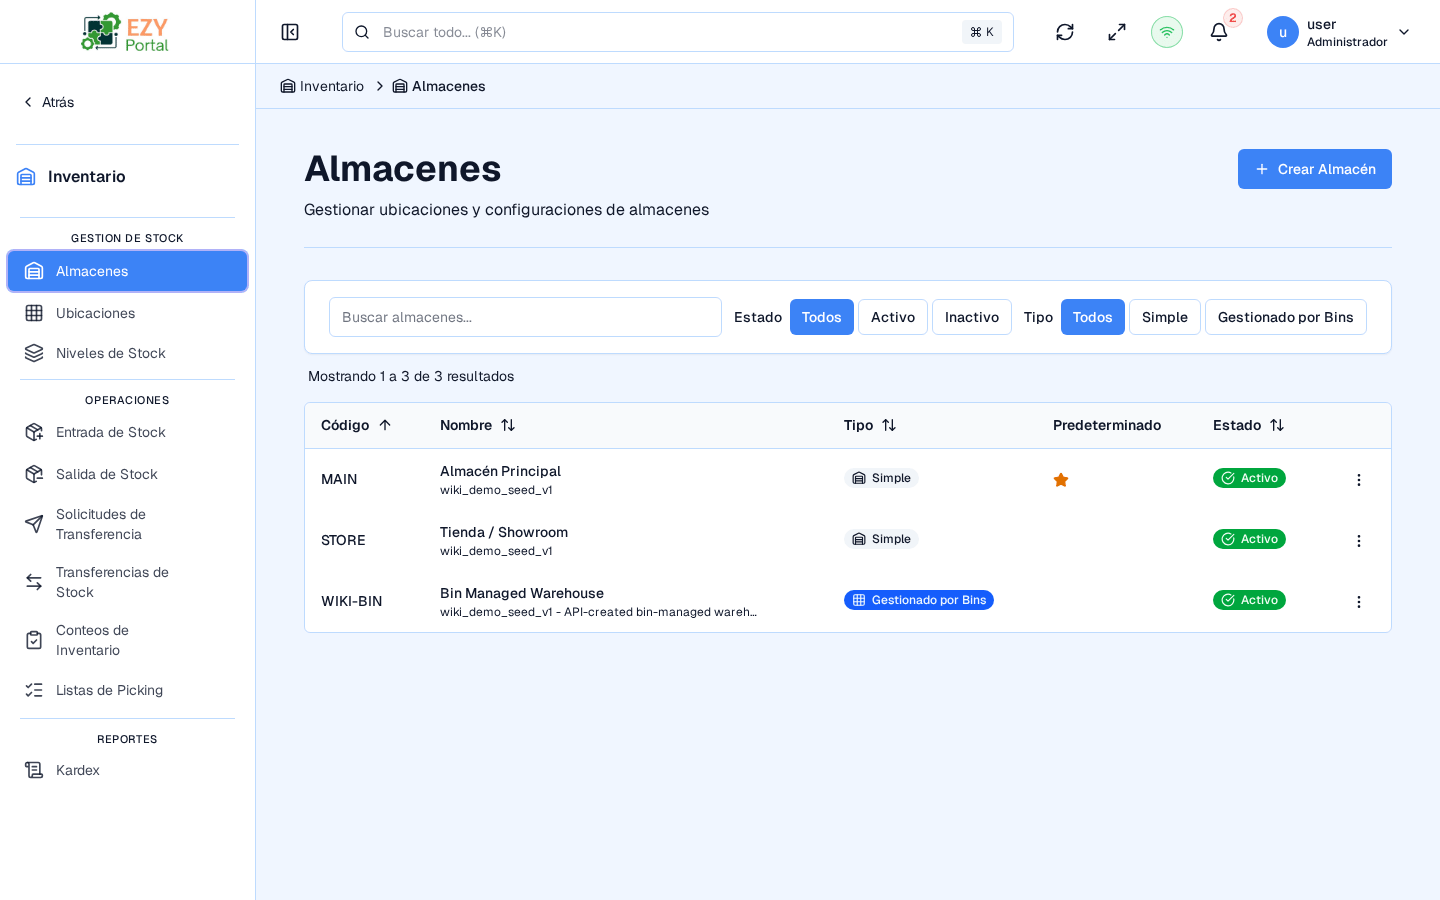Open Almacén Principal warehouse
This screenshot has height=900, width=1440.
click(500, 471)
